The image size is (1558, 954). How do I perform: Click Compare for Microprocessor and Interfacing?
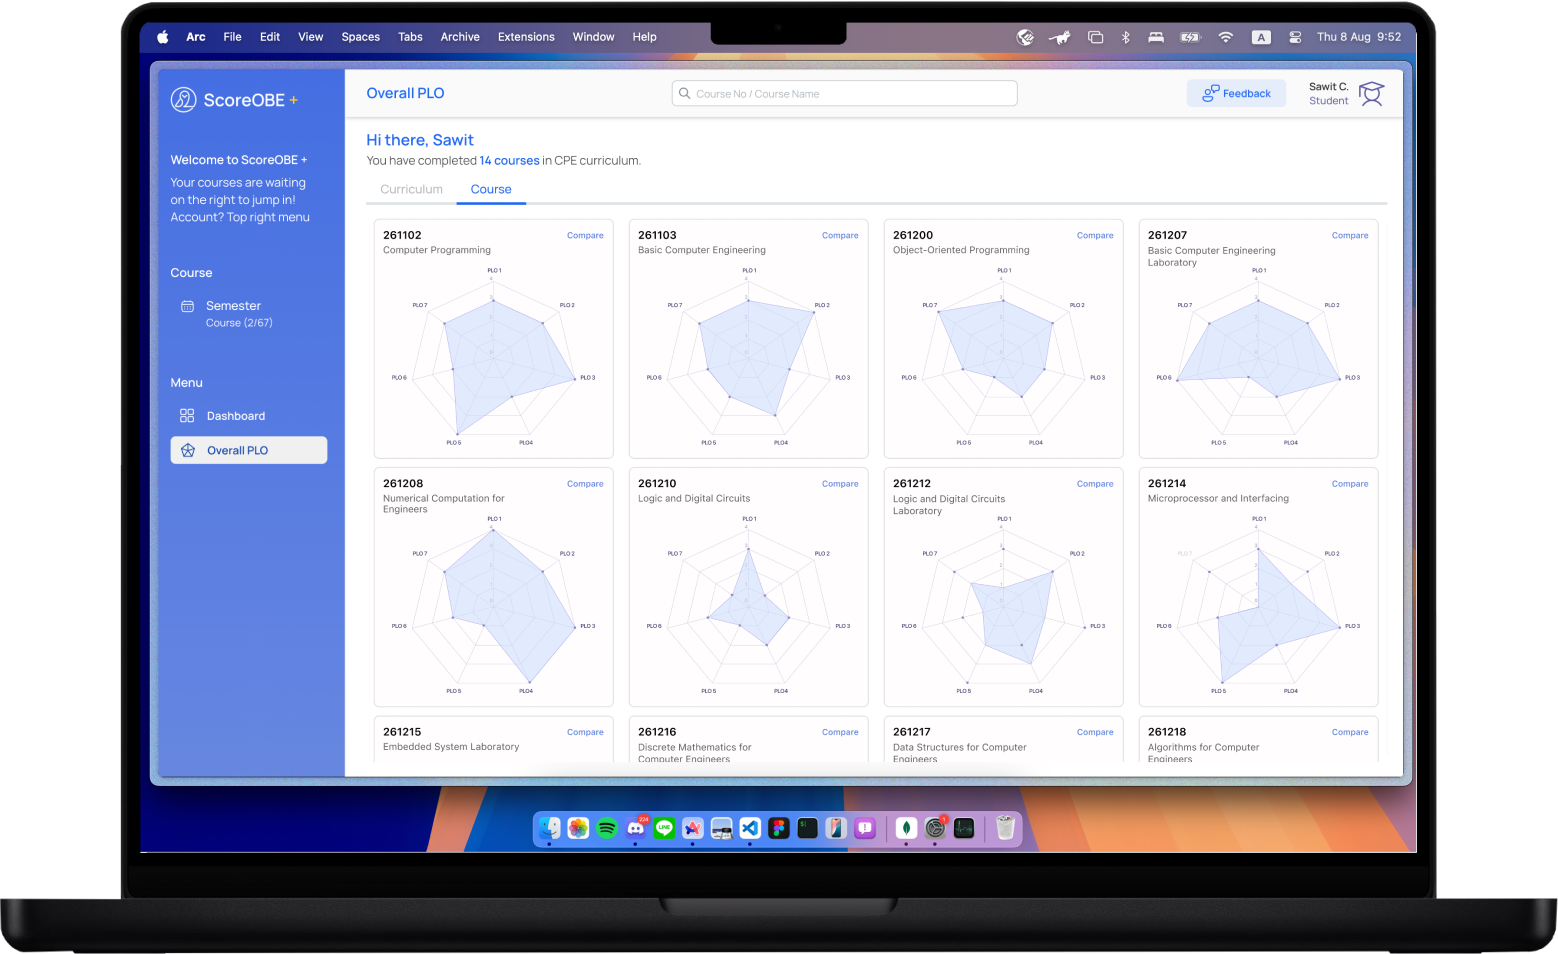click(1349, 484)
